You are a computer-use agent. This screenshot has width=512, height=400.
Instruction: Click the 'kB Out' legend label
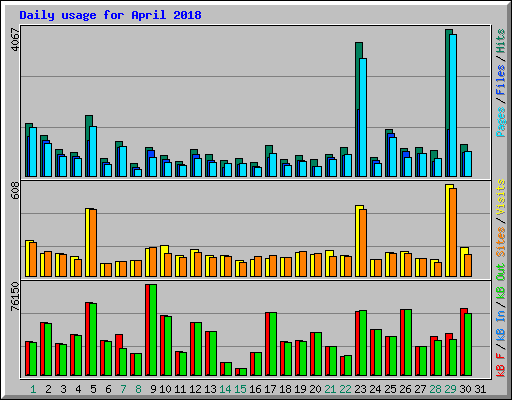coord(501,282)
